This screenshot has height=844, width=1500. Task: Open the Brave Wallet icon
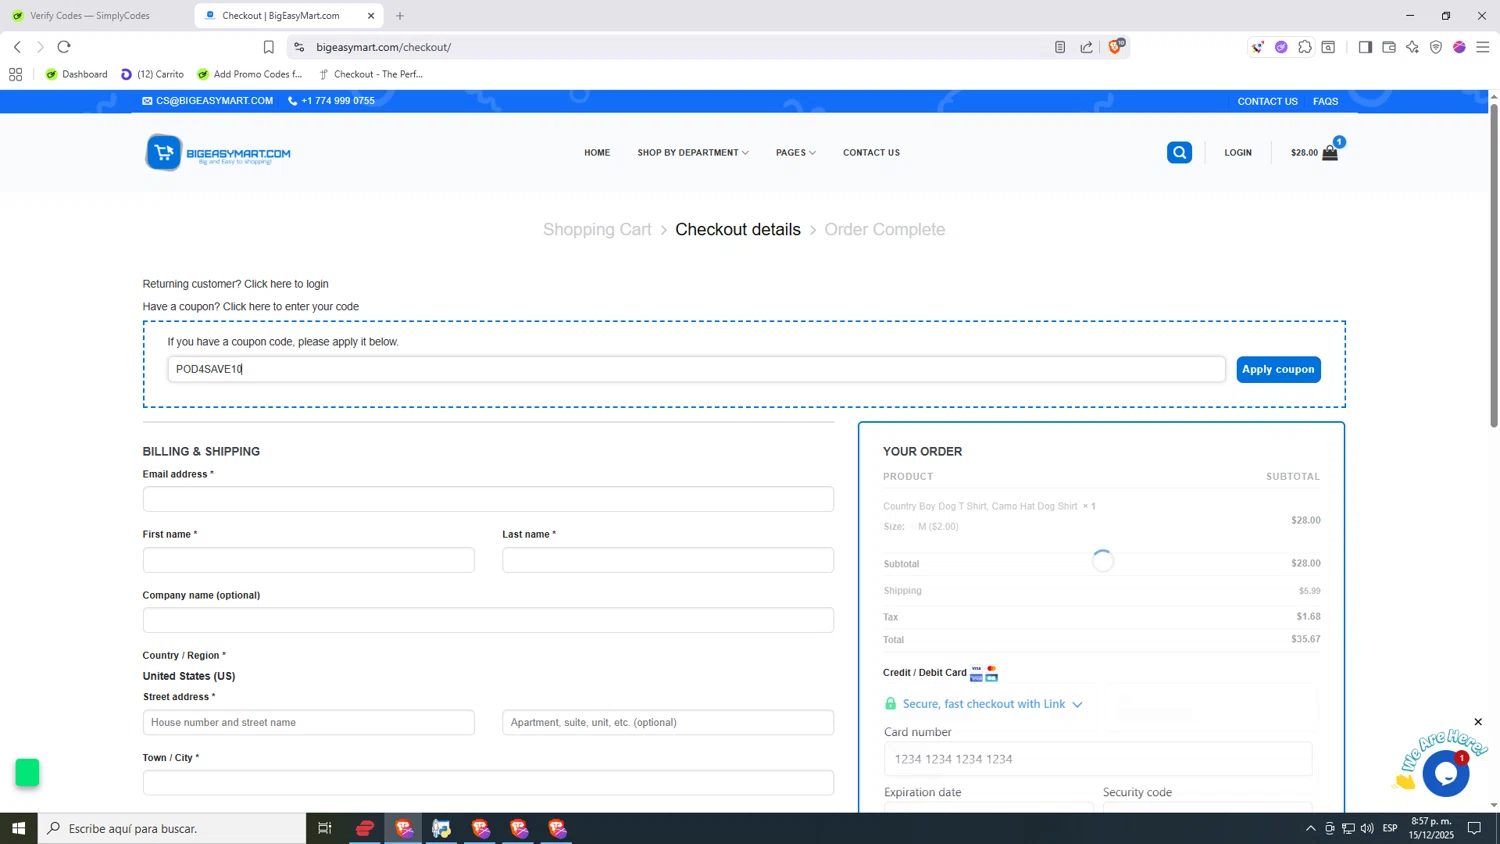click(1389, 47)
